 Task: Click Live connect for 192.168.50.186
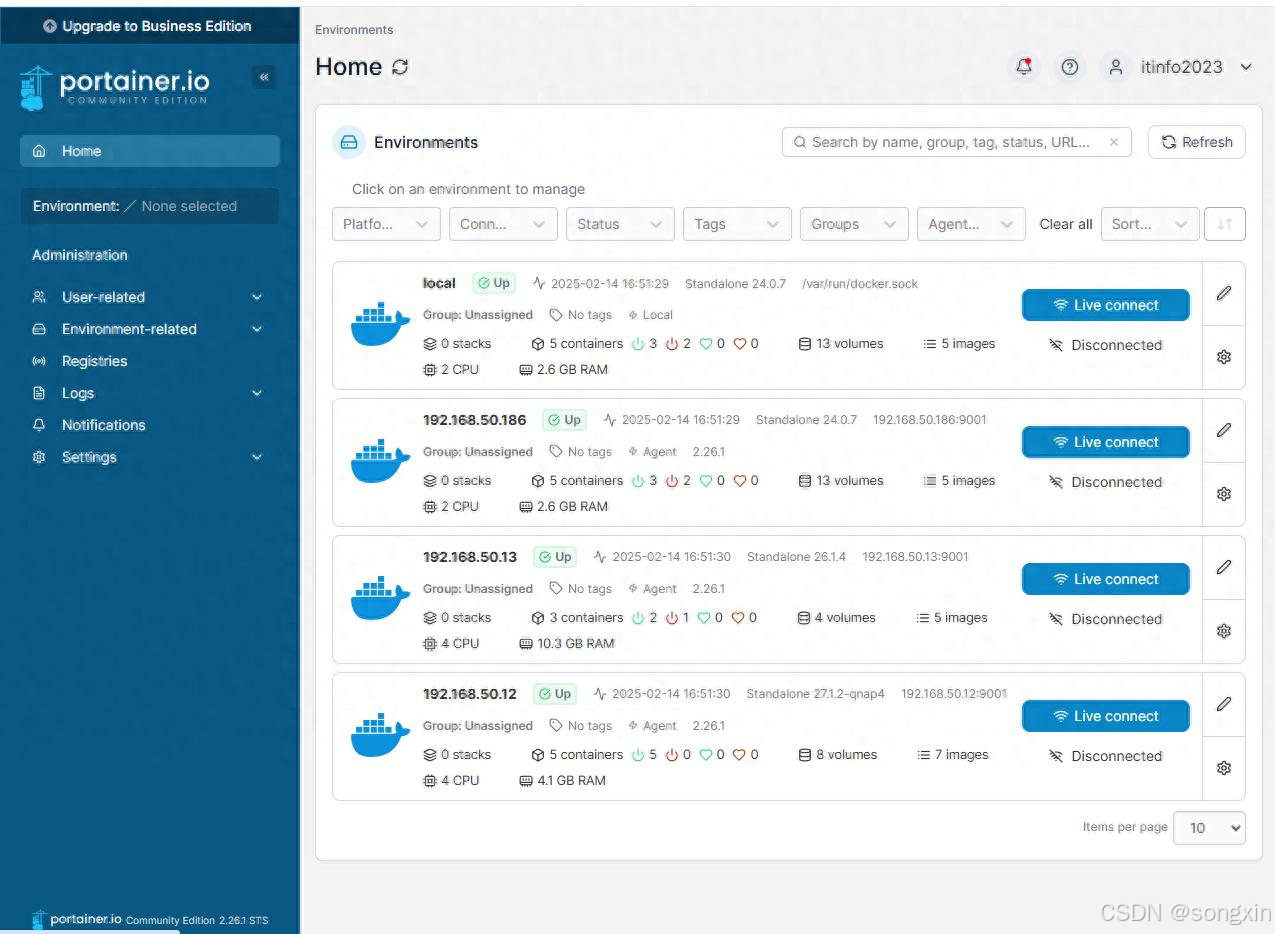click(1106, 442)
